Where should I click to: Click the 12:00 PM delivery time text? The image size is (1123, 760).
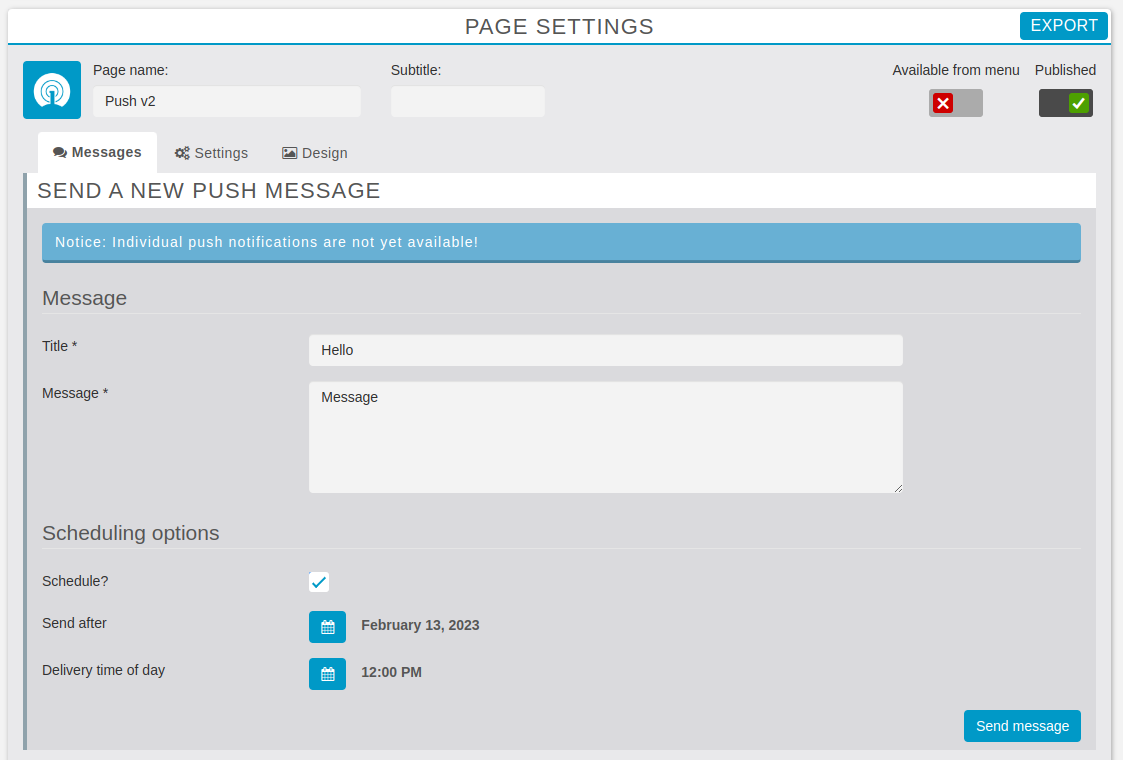coord(391,672)
